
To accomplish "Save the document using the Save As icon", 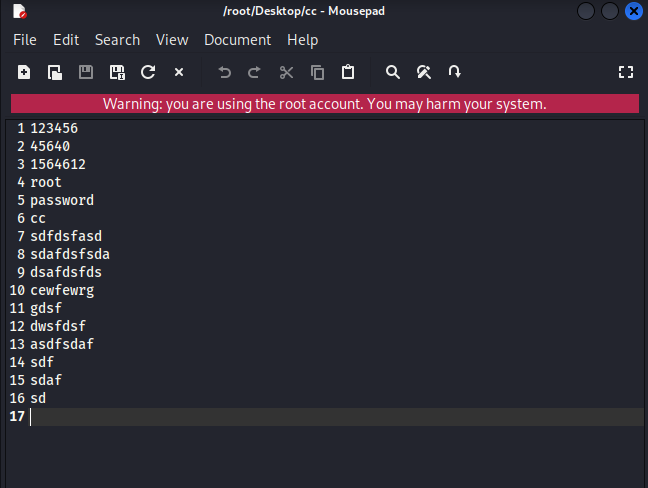I will [x=117, y=72].
